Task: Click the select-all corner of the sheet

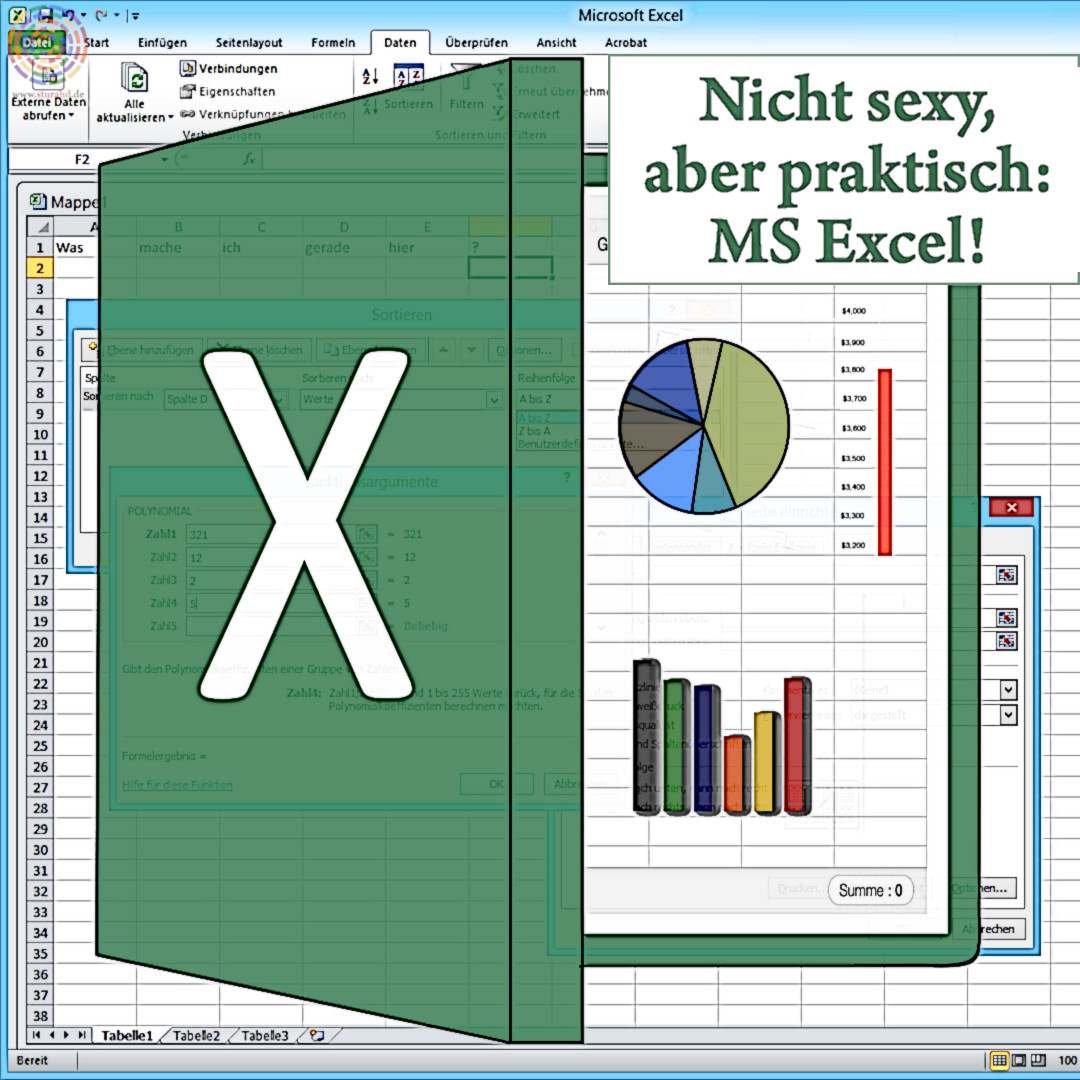Action: click(41, 226)
